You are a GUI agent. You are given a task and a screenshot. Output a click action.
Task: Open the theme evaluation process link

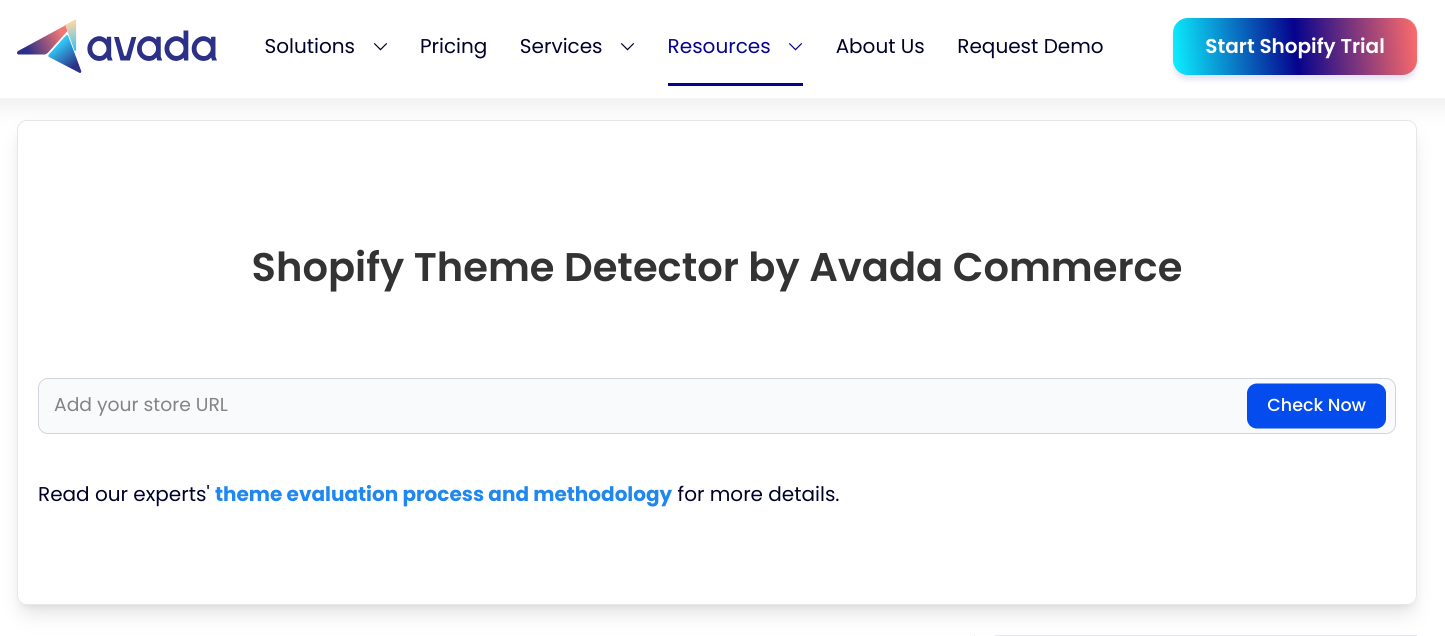[x=443, y=494]
